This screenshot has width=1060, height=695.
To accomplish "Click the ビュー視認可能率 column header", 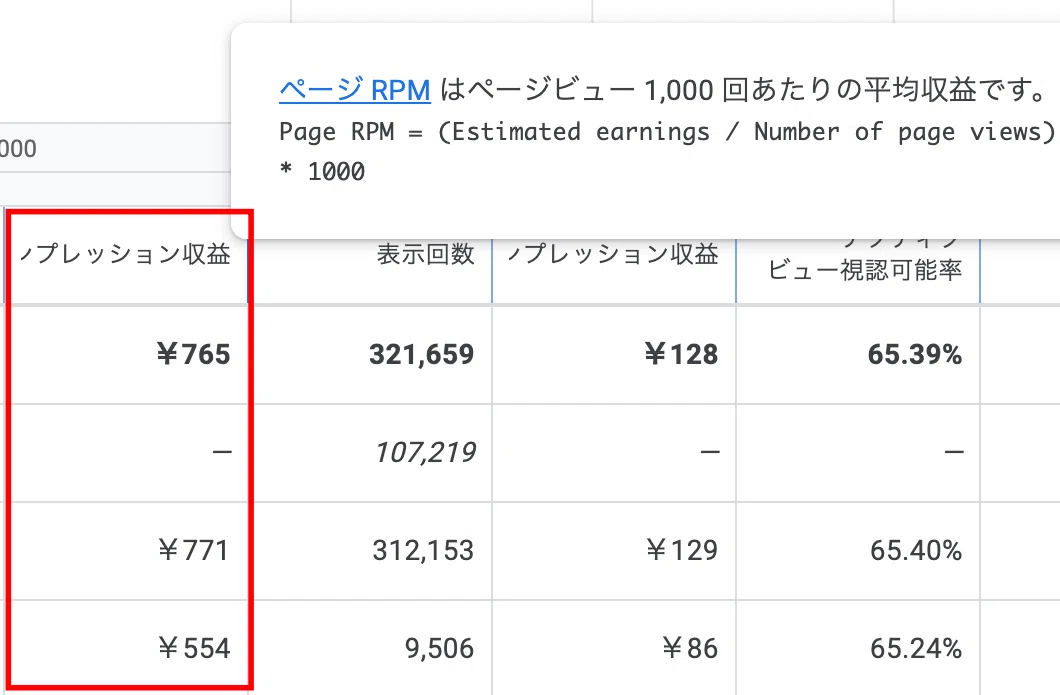I will coord(865,270).
